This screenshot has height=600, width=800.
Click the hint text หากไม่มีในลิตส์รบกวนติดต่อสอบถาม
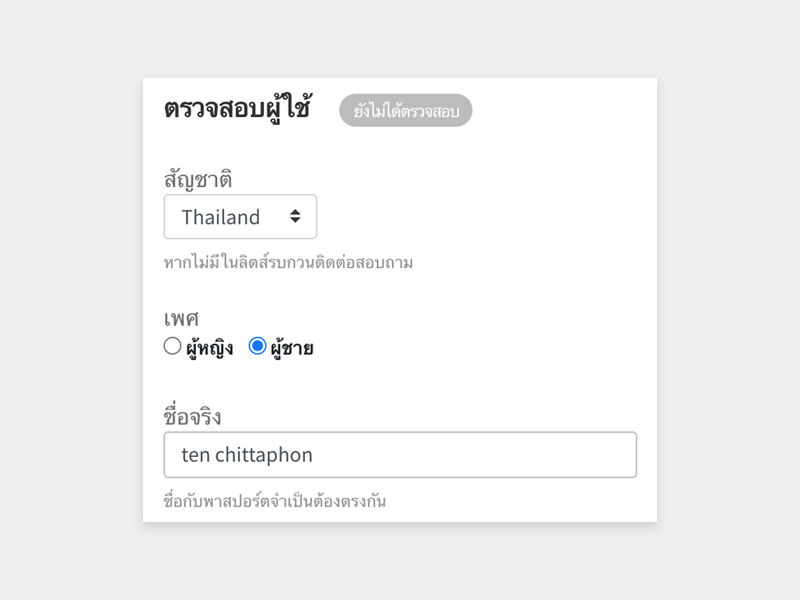tap(288, 262)
